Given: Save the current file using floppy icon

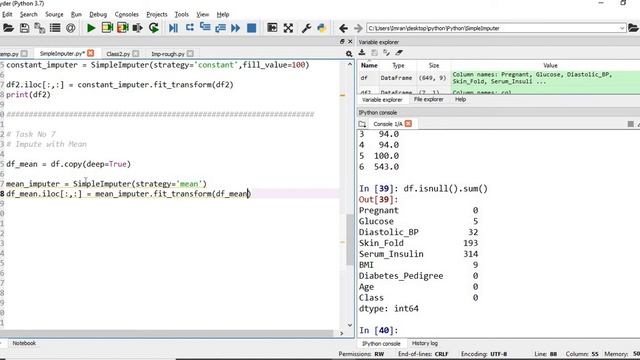Looking at the screenshot, I should click(24, 28).
